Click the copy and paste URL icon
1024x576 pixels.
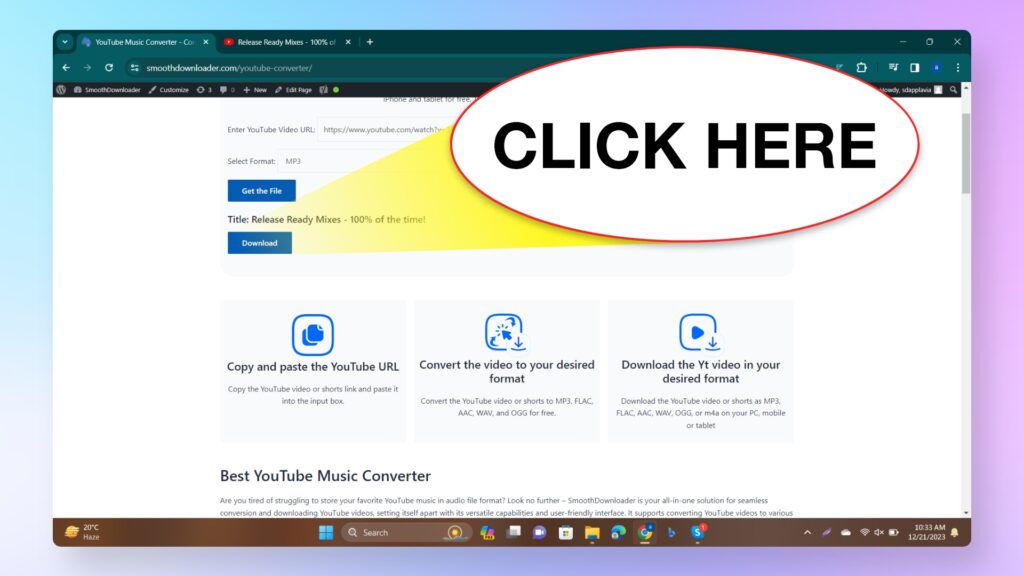click(x=313, y=334)
